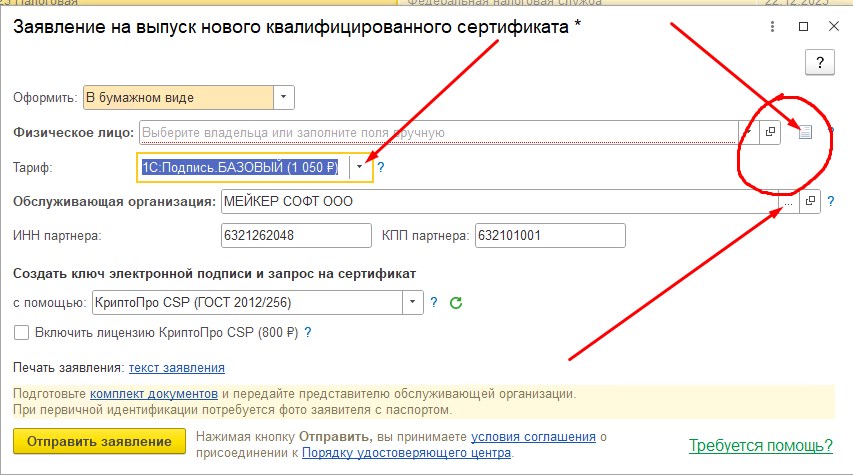Expand the Оформить dropdown arrow
This screenshot has width=853, height=475.
tap(283, 97)
